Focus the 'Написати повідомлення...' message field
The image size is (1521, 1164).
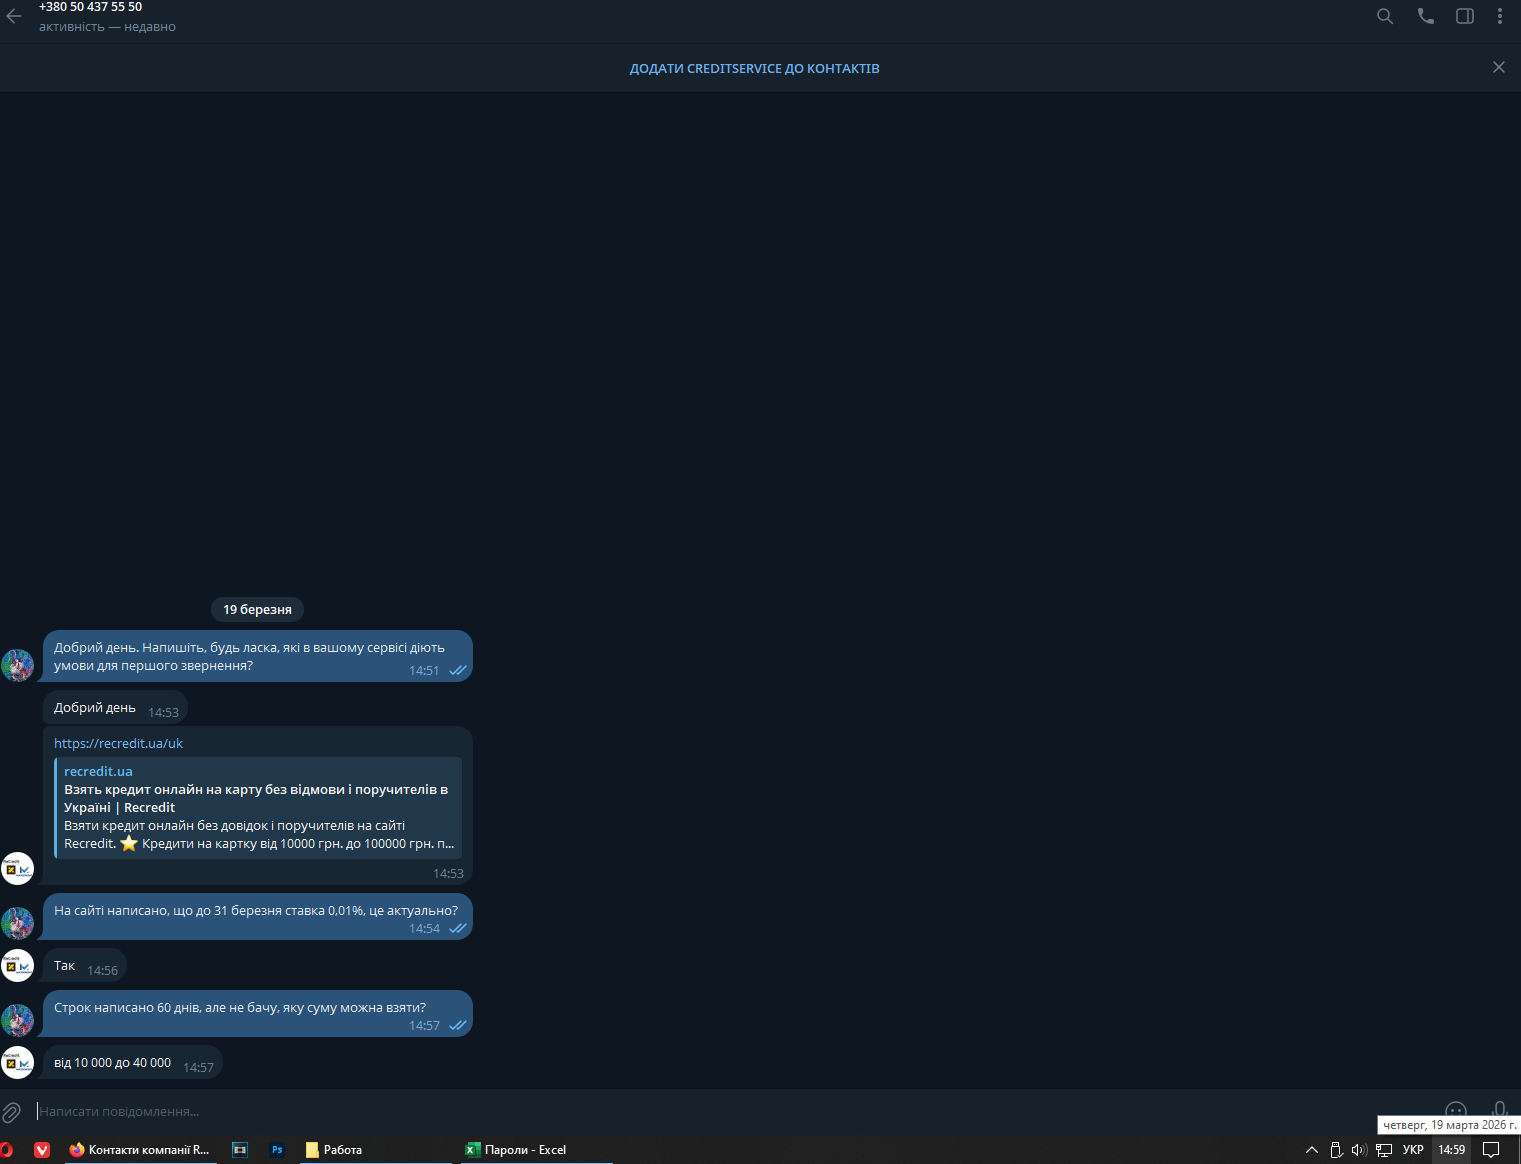pyautogui.click(x=735, y=1112)
